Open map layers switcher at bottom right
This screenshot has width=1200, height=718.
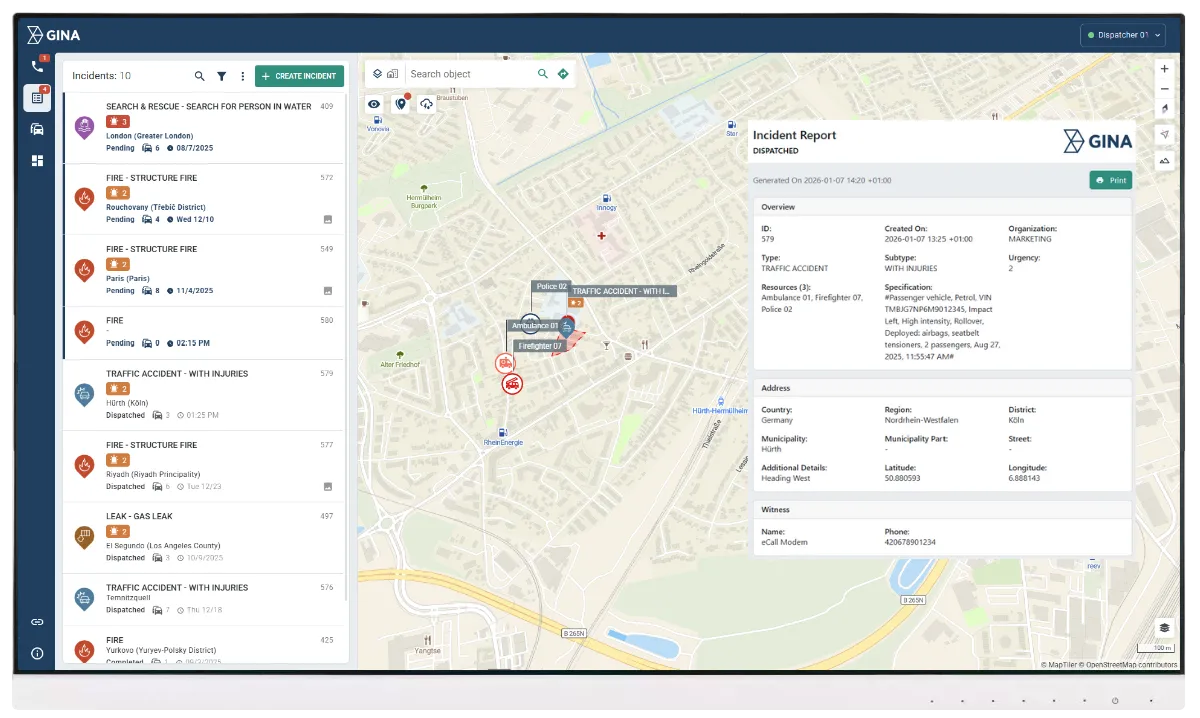click(1164, 627)
